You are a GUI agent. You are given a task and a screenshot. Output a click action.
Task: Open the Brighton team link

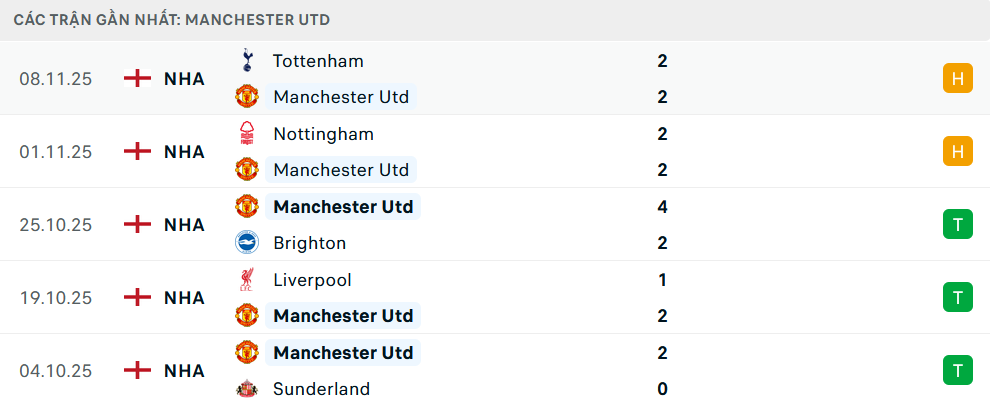[309, 243]
